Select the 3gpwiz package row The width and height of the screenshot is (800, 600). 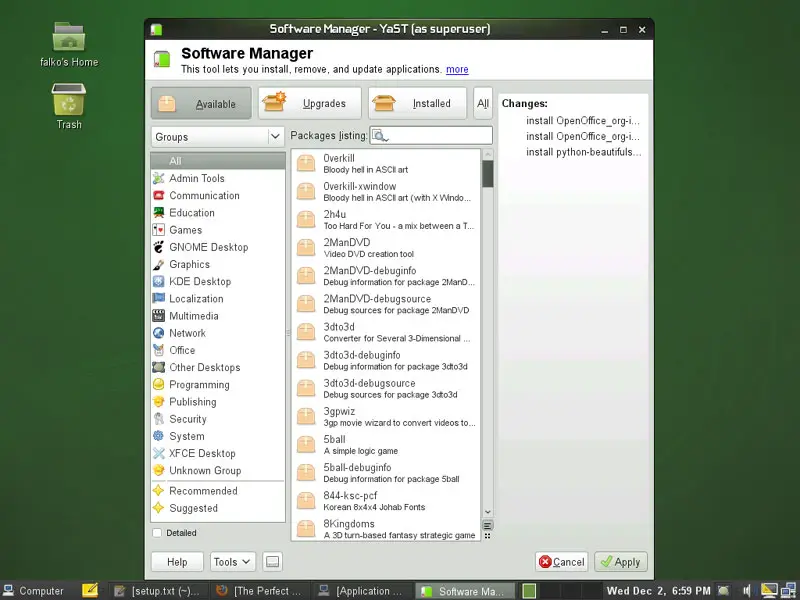[386, 416]
